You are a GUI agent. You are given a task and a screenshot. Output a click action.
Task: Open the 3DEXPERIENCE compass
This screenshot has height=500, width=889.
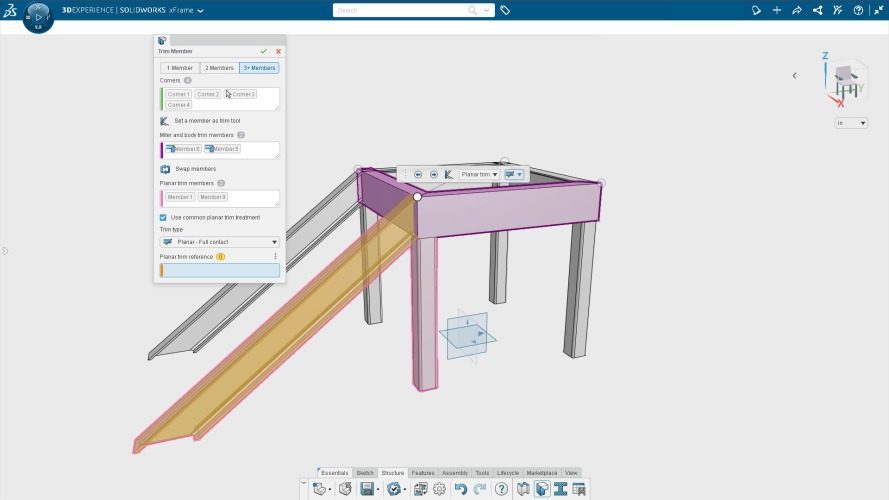38,17
